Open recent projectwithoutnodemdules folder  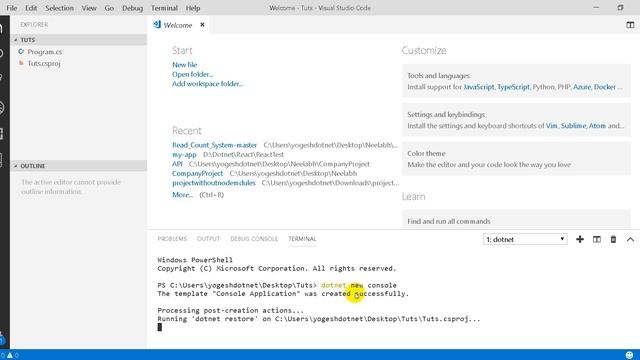(214, 183)
